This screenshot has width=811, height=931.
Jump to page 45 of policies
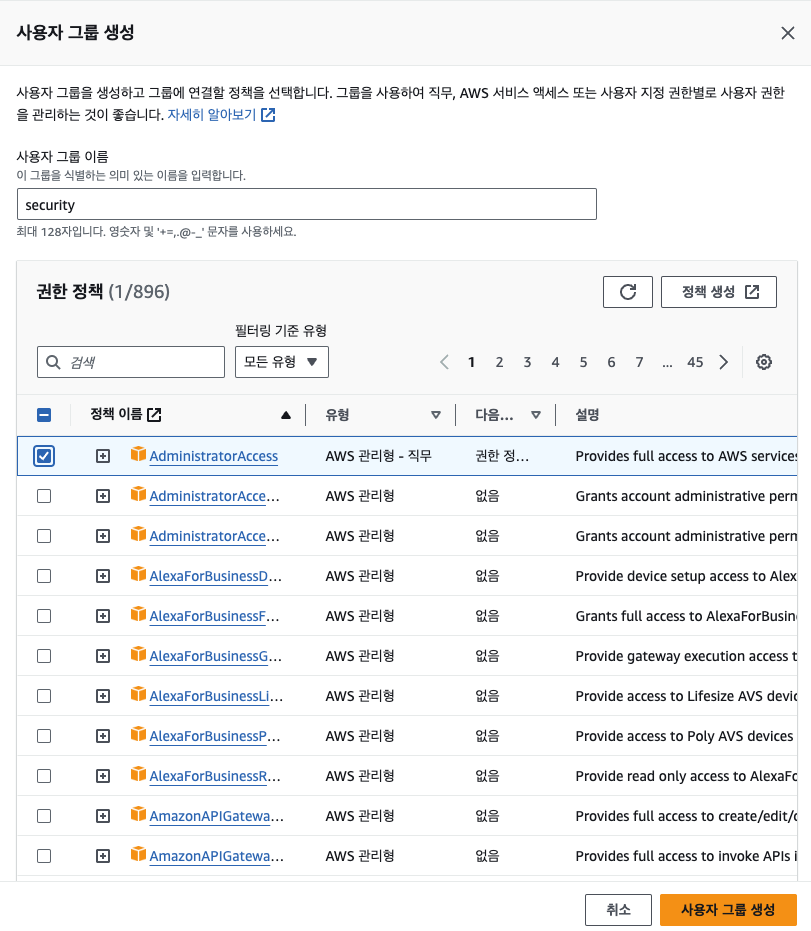click(x=695, y=362)
